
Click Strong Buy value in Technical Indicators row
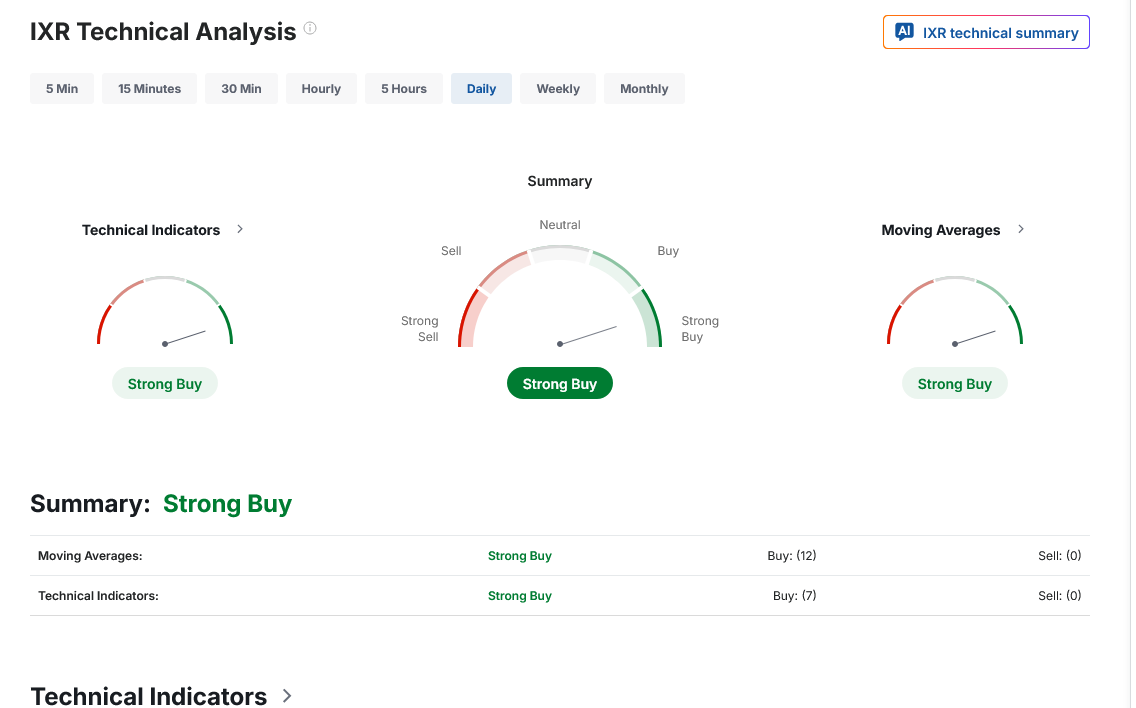pos(519,596)
